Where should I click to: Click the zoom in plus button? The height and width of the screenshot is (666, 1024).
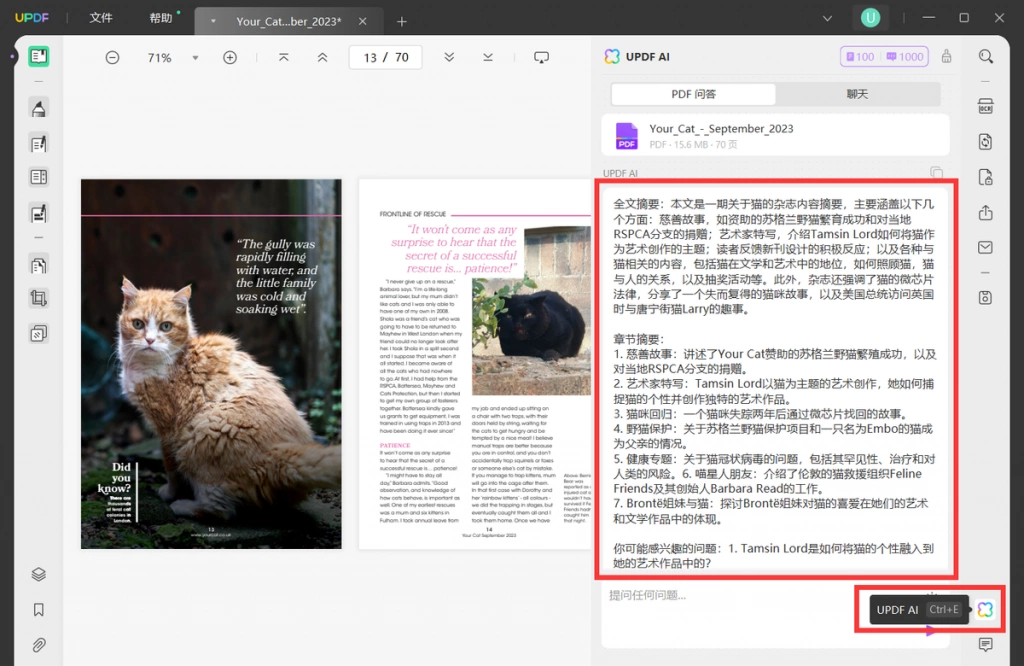[230, 57]
